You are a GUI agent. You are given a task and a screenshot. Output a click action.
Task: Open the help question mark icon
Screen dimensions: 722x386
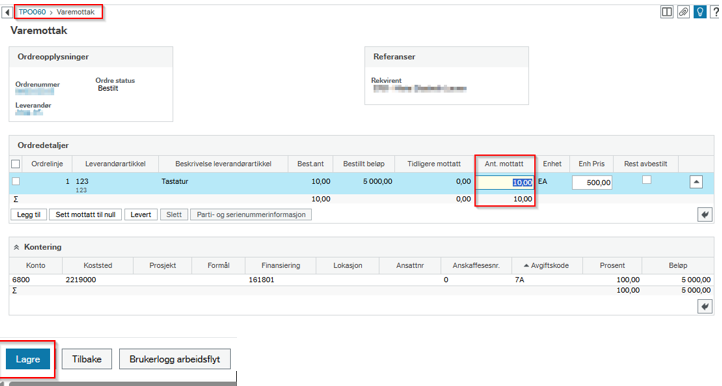[x=716, y=12]
